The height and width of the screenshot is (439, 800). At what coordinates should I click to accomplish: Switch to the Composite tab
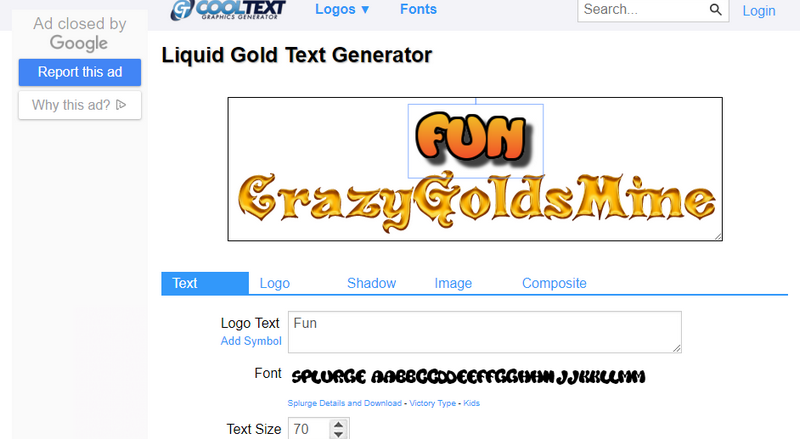point(554,283)
